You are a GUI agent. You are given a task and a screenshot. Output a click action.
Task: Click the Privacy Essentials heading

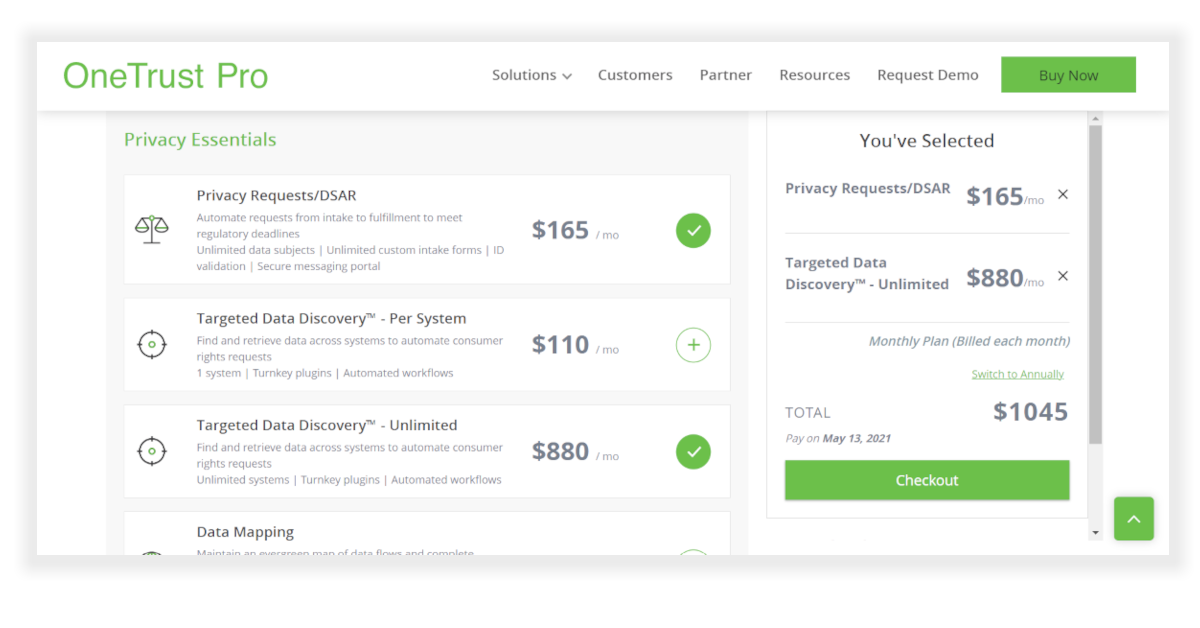200,140
